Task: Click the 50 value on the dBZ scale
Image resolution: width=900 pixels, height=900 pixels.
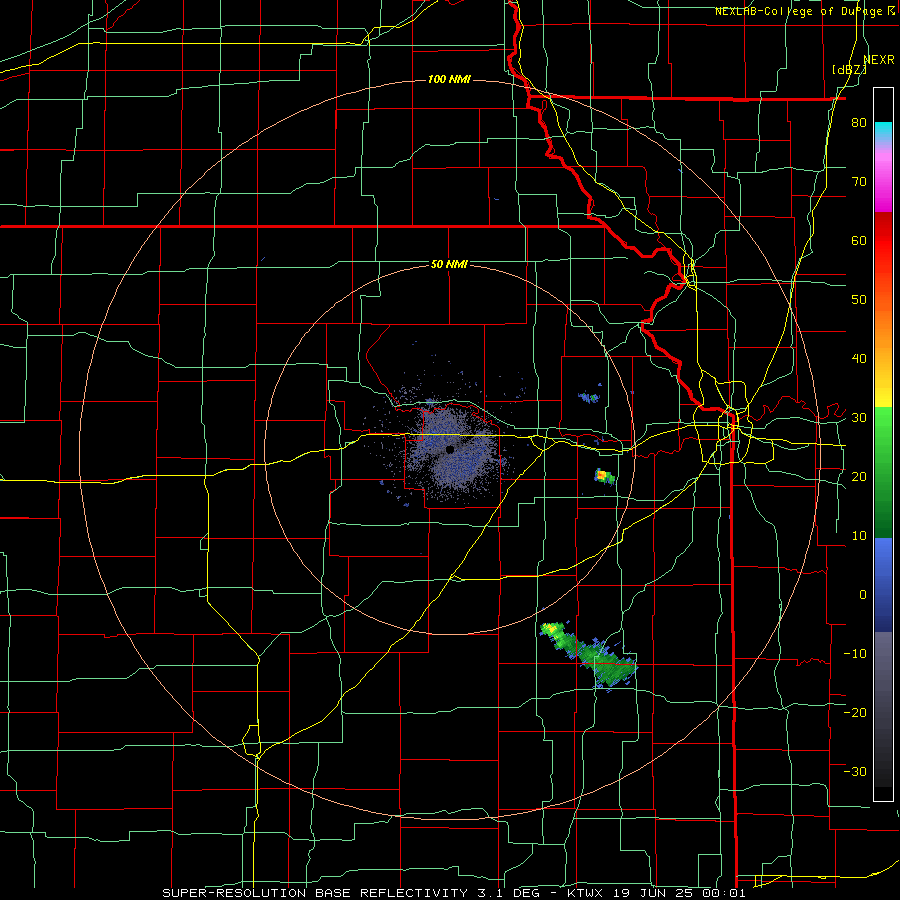Action: (x=859, y=300)
